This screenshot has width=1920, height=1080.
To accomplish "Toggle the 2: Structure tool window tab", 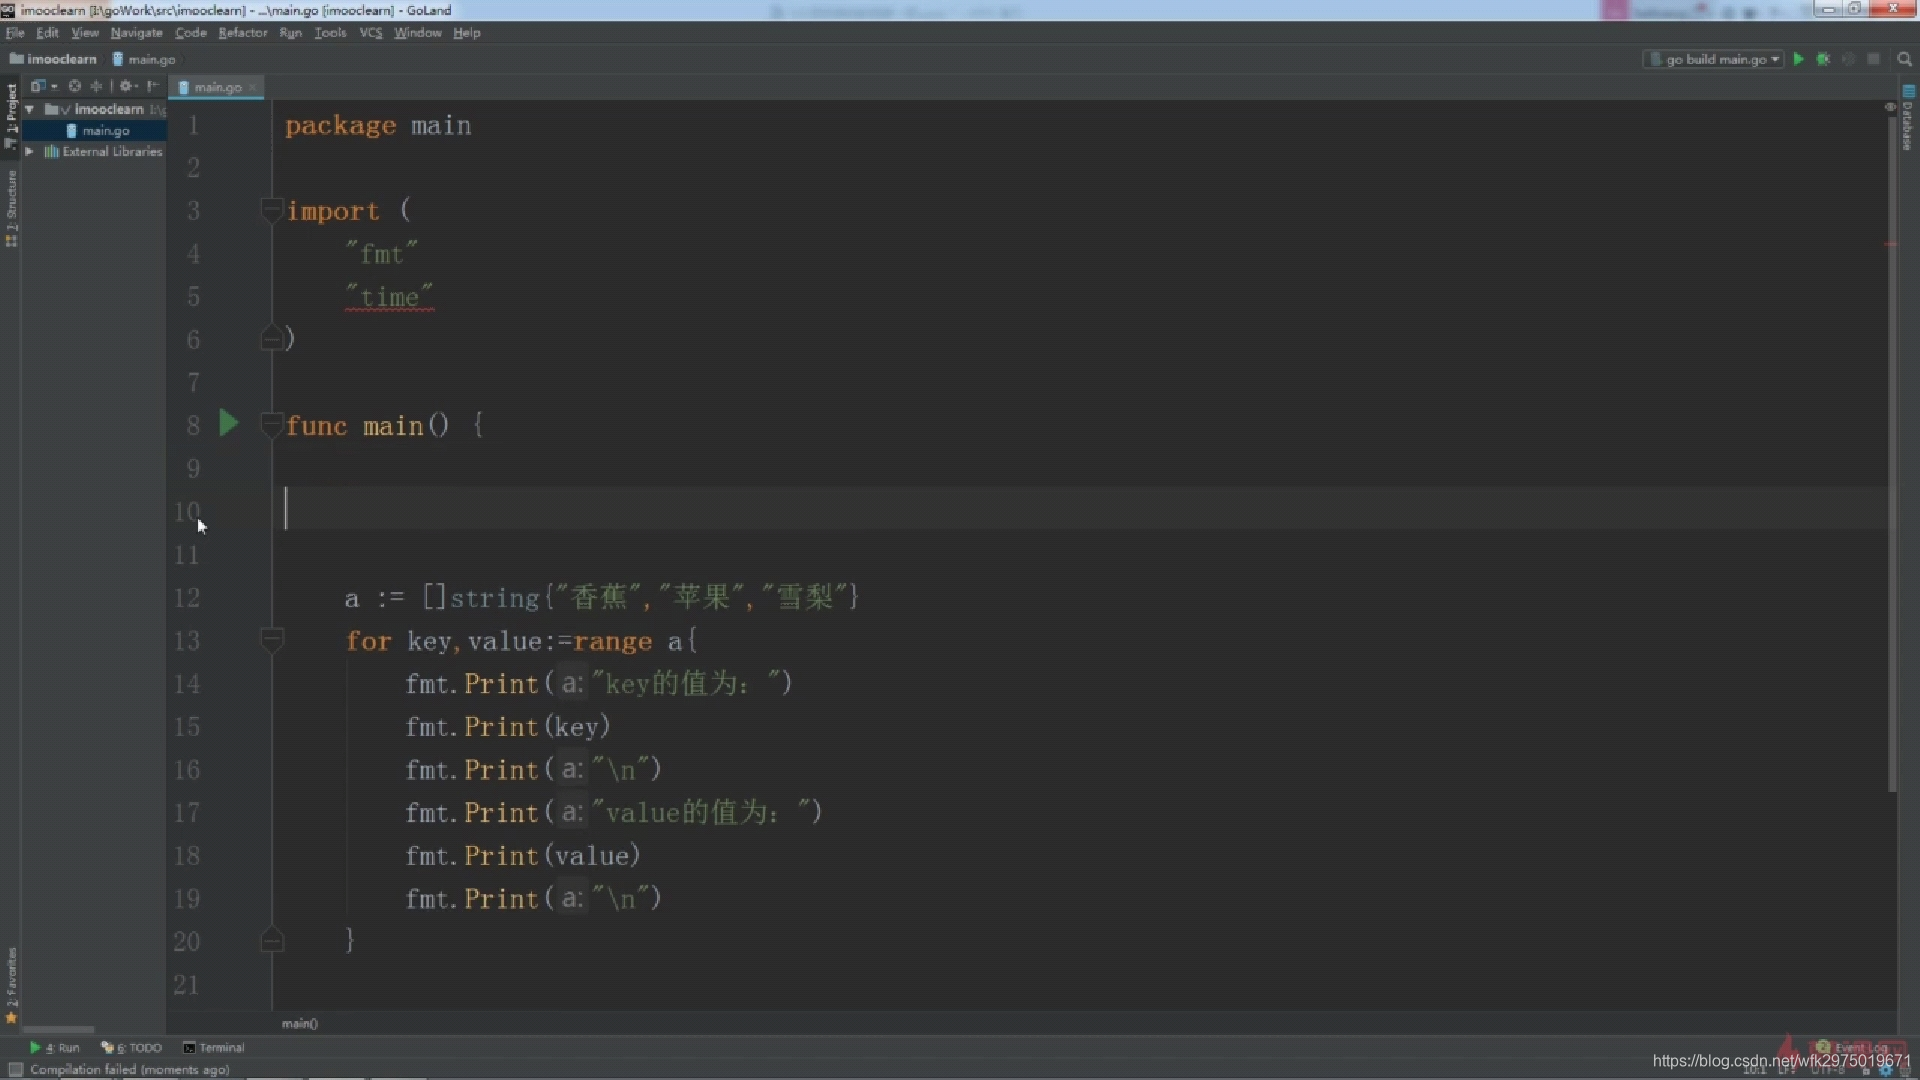I will click(11, 208).
